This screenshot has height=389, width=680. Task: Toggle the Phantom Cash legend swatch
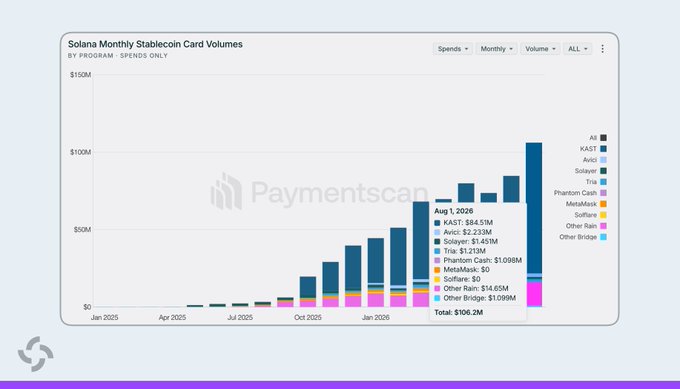[603, 193]
